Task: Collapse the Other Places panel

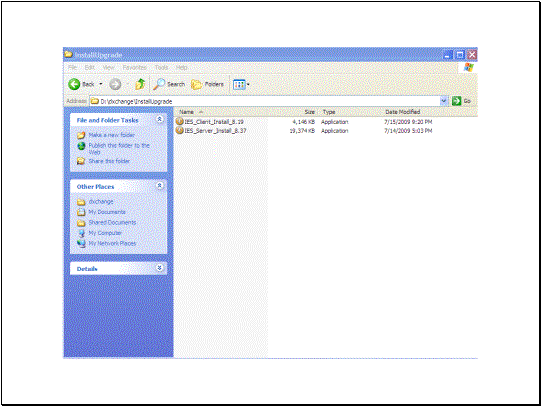Action: click(x=159, y=186)
